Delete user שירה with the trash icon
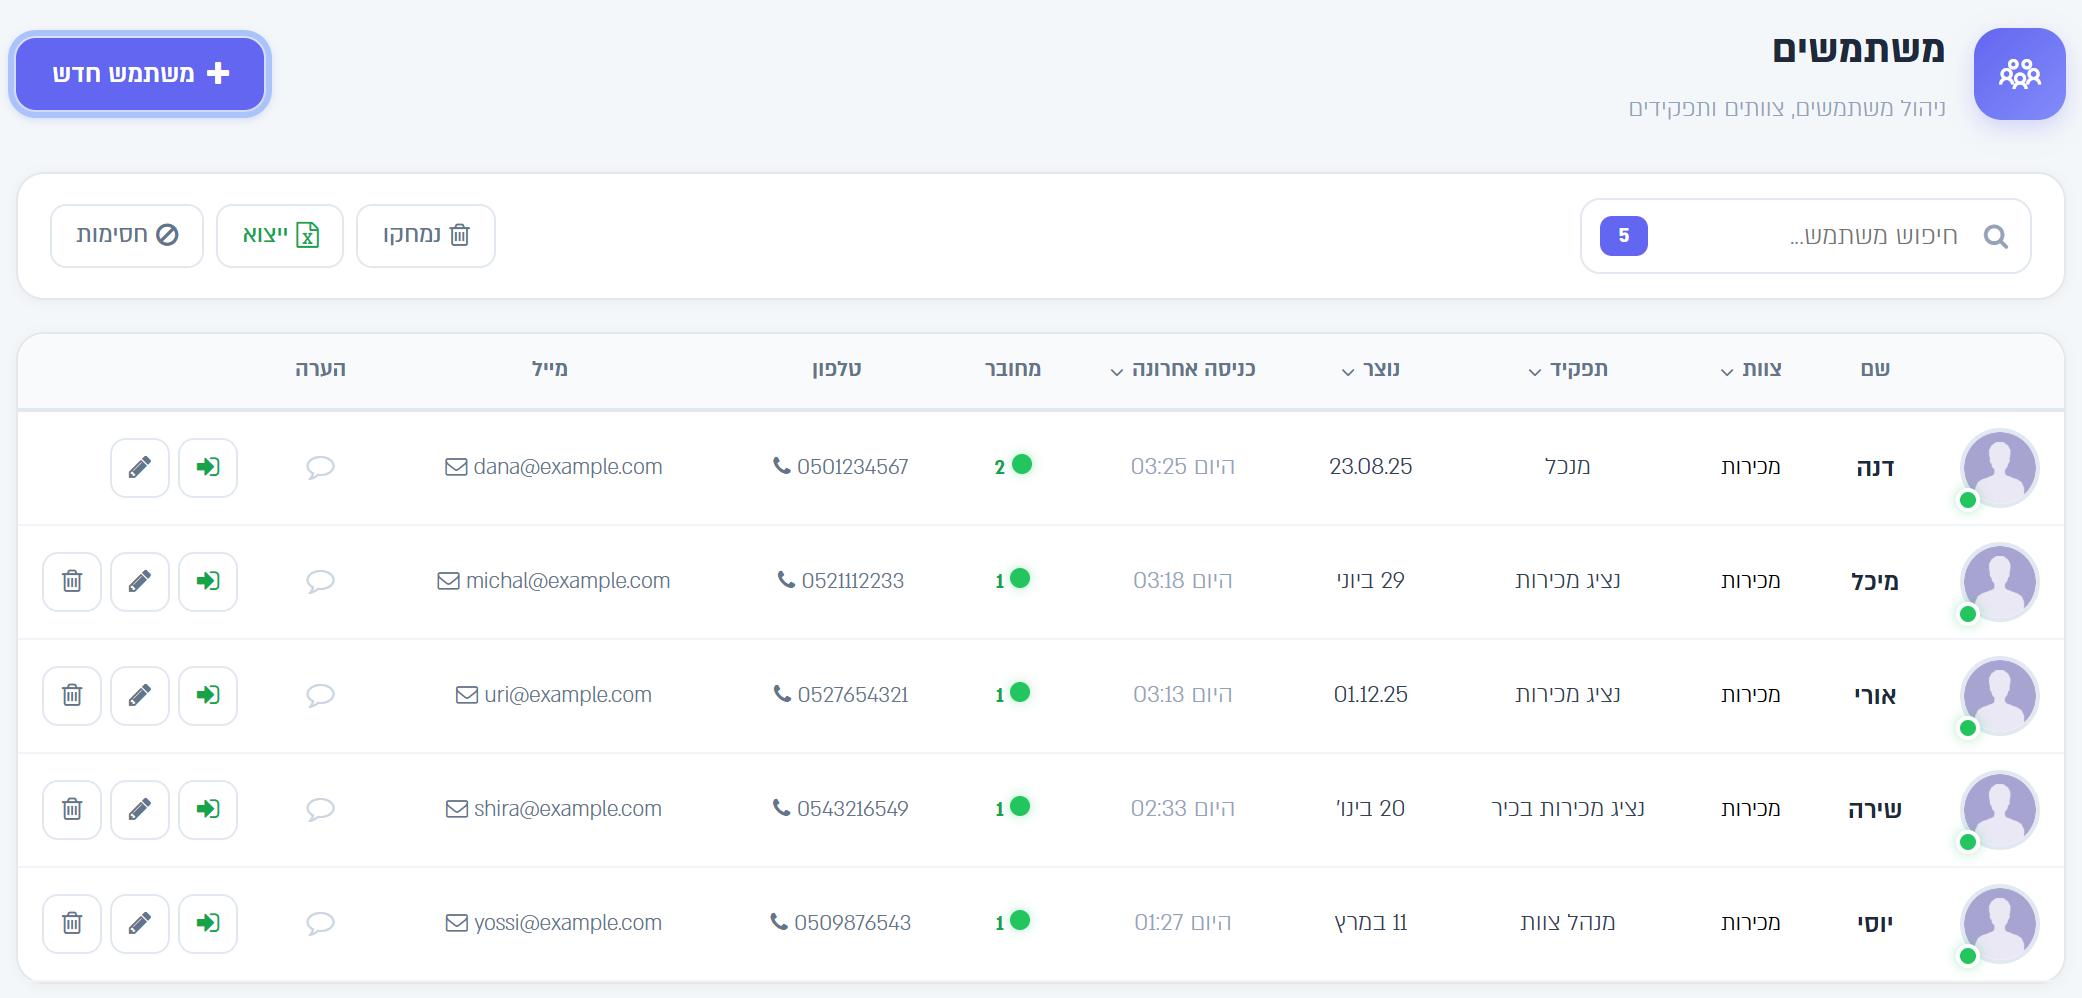 click(x=72, y=809)
